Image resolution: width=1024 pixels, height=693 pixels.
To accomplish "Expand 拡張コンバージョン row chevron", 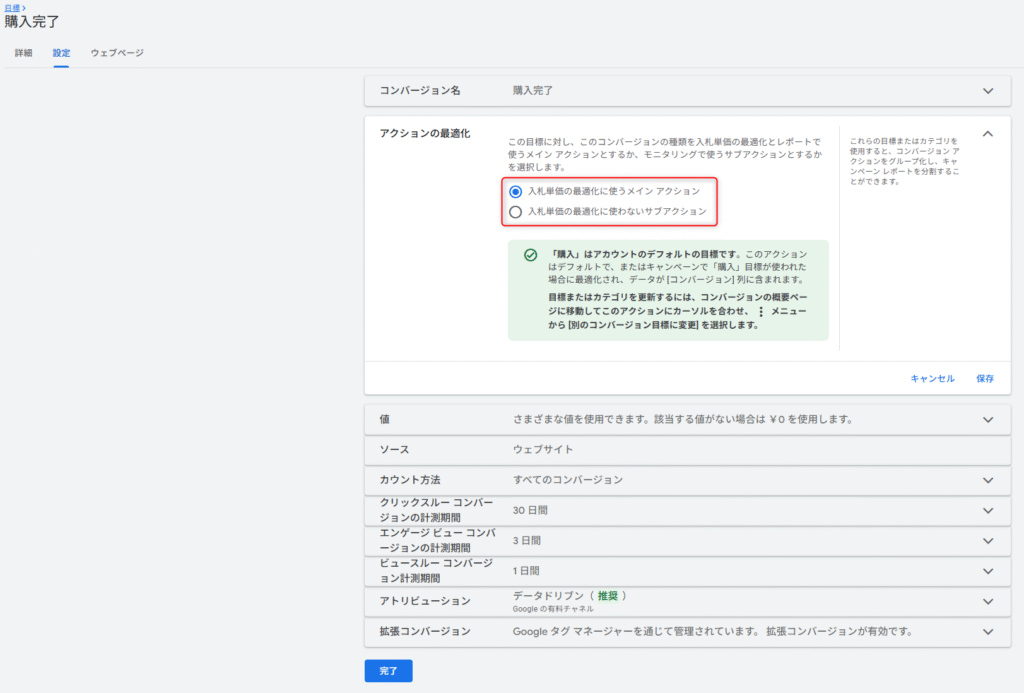I will (987, 632).
